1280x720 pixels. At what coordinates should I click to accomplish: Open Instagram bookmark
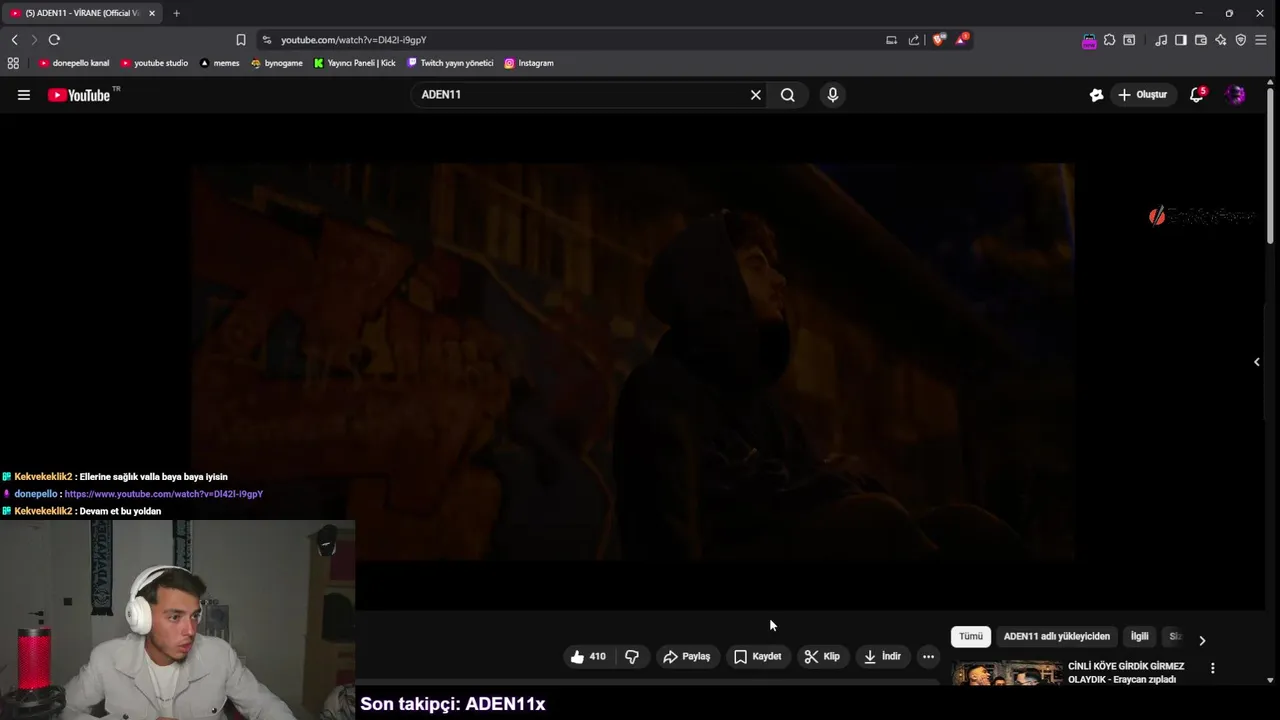tap(528, 63)
